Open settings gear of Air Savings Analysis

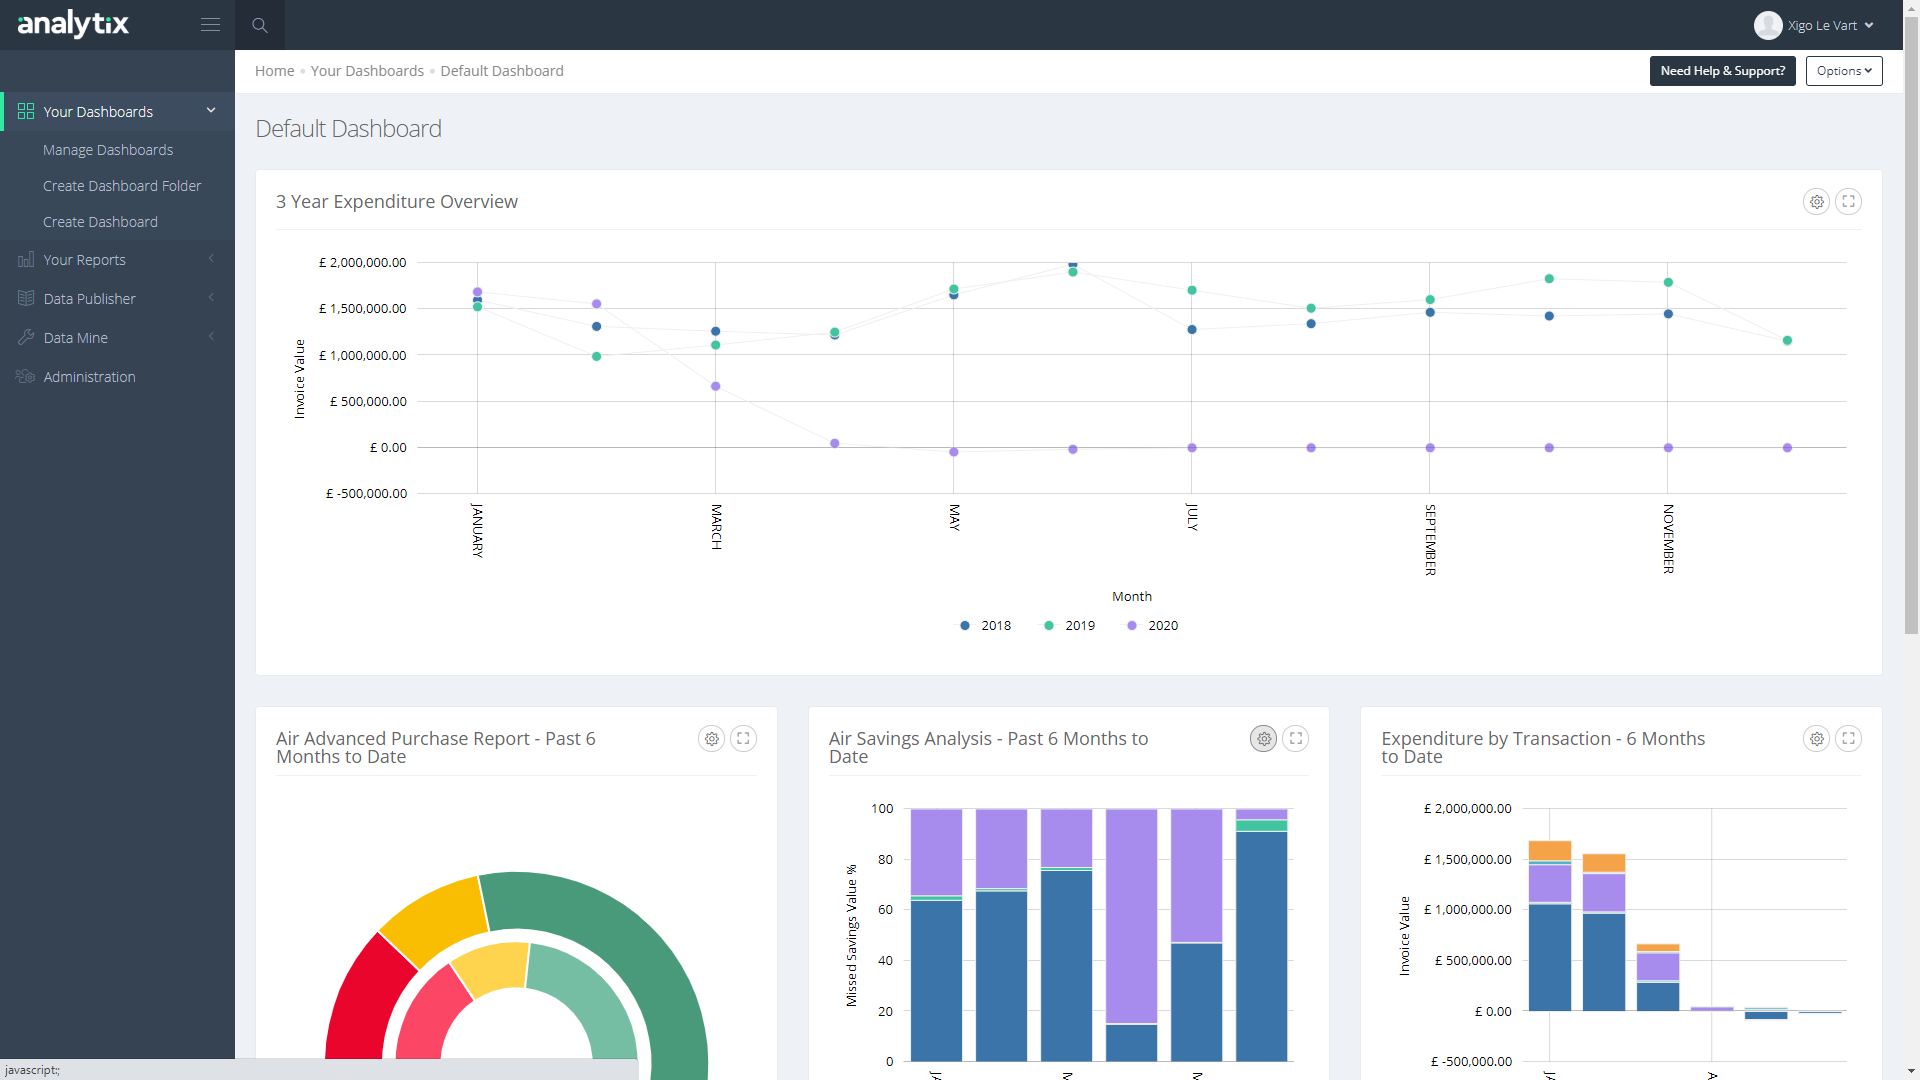click(x=1264, y=739)
